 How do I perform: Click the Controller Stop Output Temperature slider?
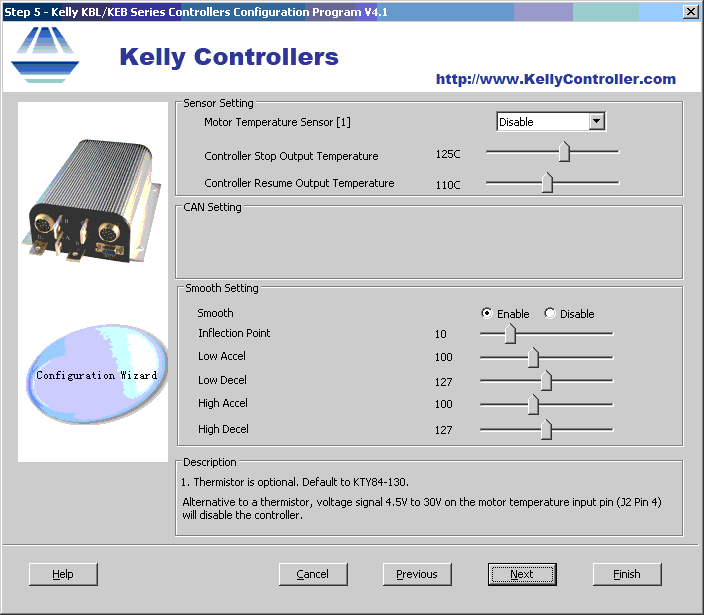[x=564, y=152]
